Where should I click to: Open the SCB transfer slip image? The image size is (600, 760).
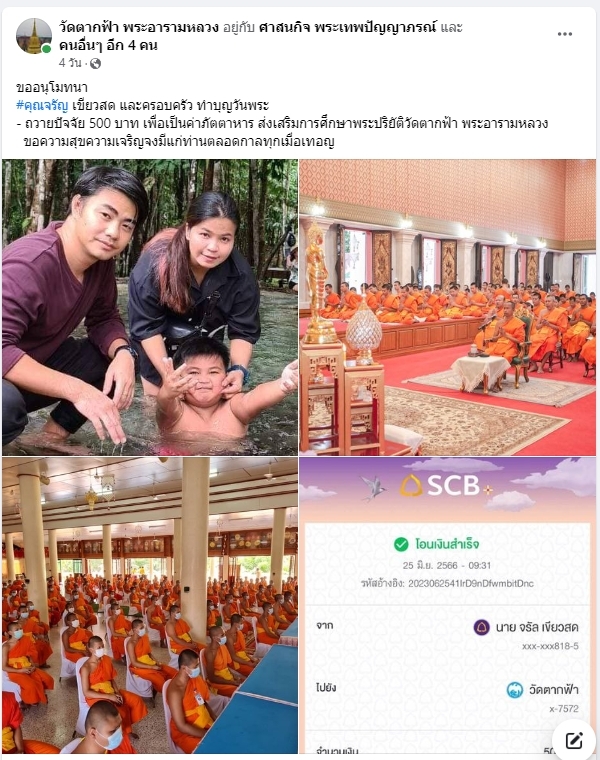pyautogui.click(x=447, y=605)
